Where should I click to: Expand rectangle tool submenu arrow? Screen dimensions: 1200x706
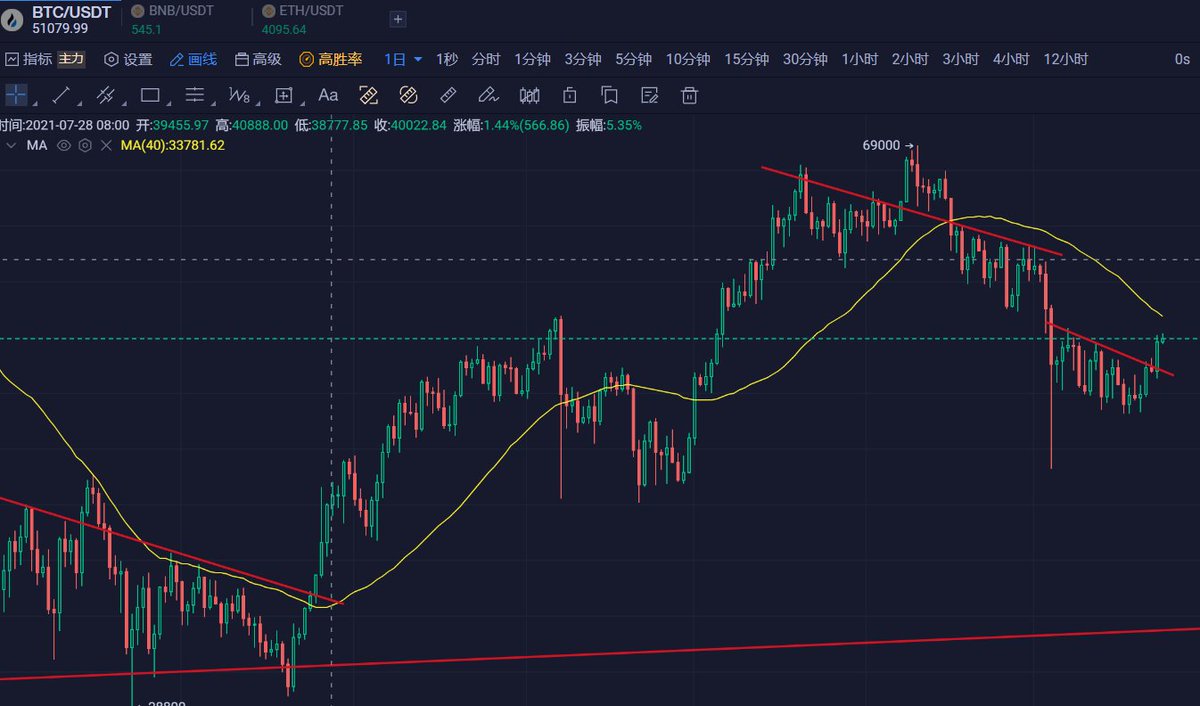click(168, 102)
